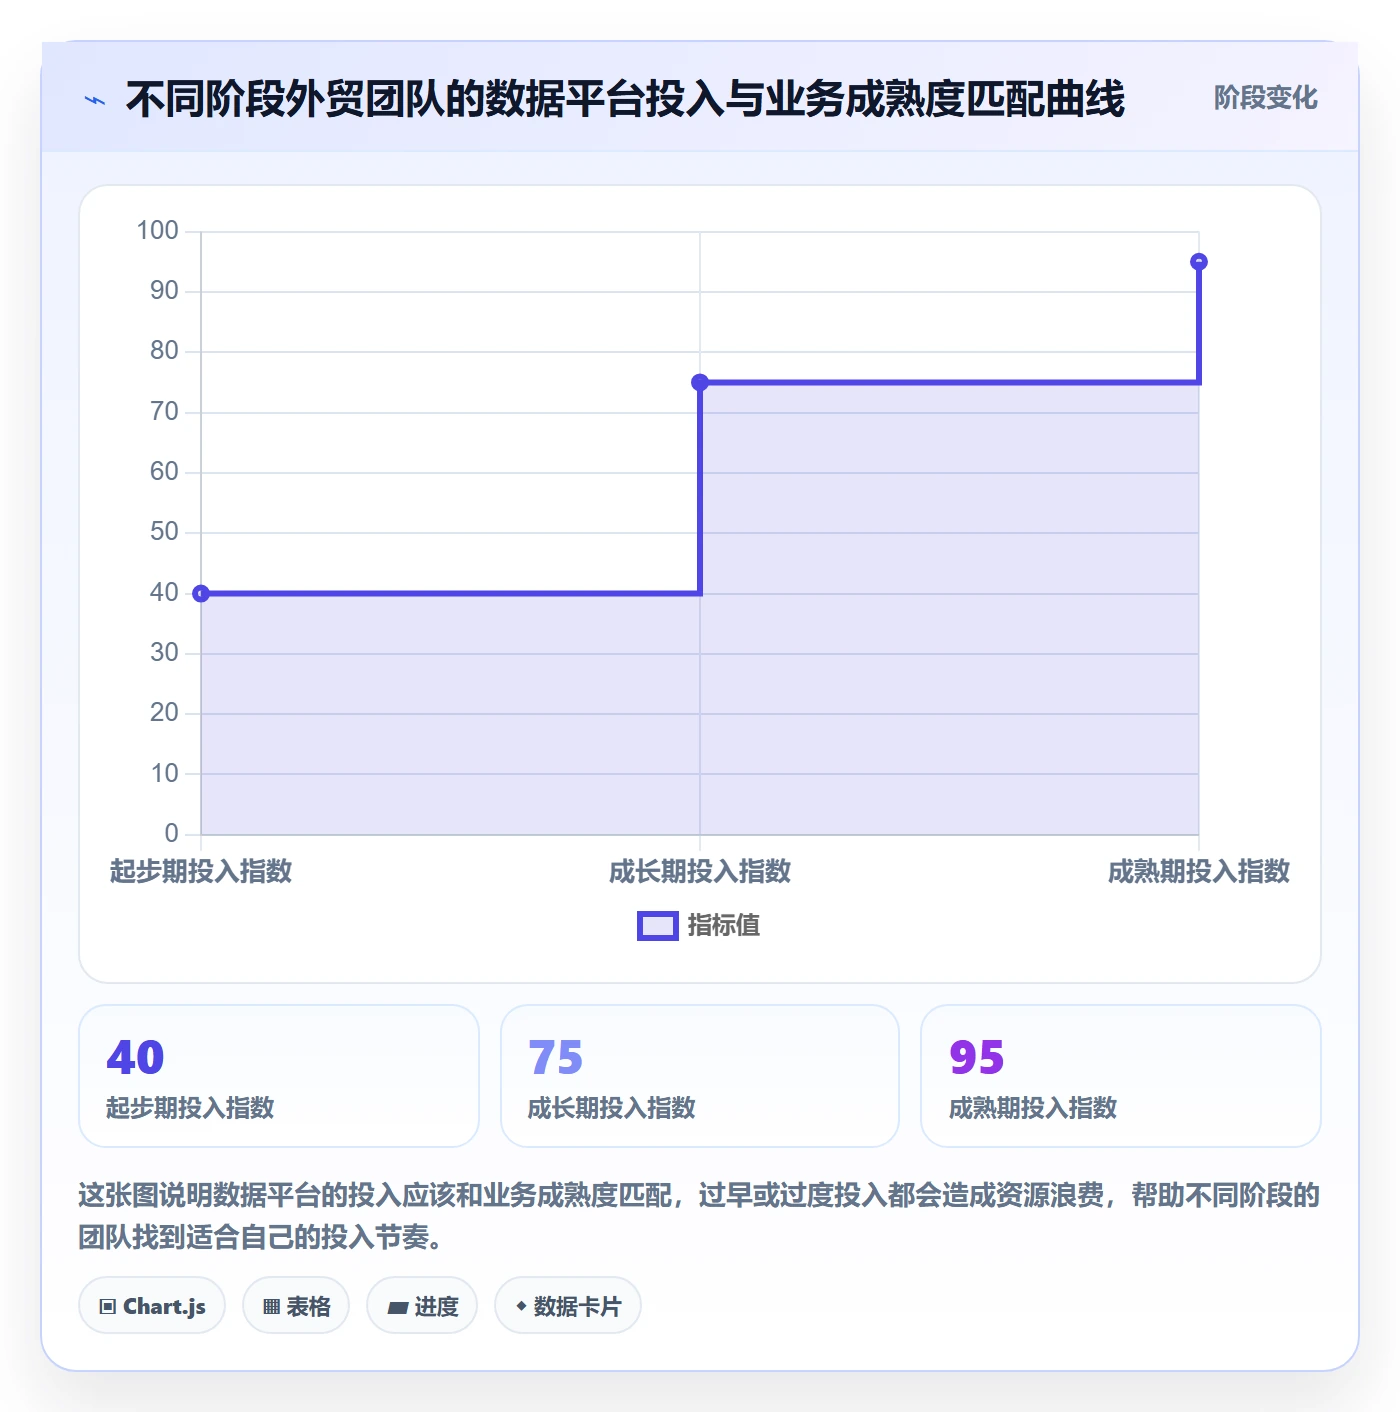1400x1412 pixels.
Task: Click the y-axis tick label 100
Action: tap(157, 231)
